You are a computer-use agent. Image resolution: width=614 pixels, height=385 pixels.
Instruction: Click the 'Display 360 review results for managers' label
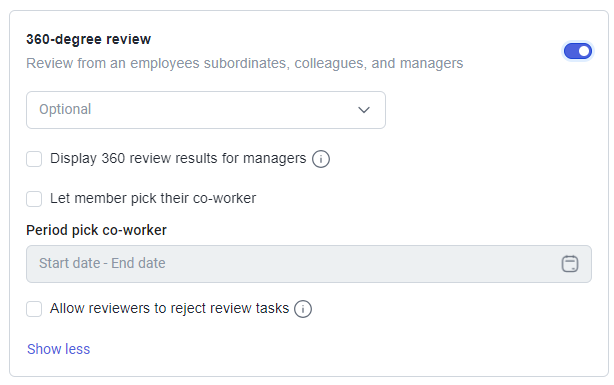[178, 158]
